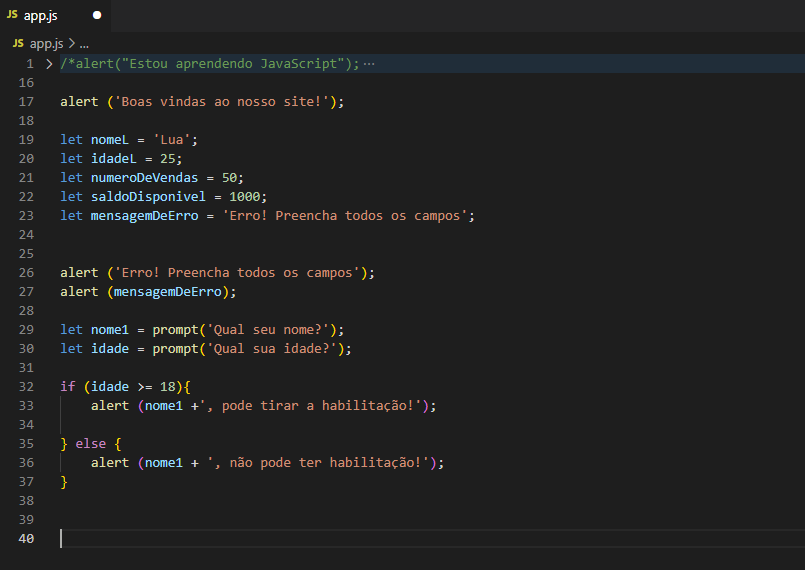The width and height of the screenshot is (805, 570).
Task: Click the folded-region ellipsis after the comment
Action: pyautogui.click(x=369, y=64)
